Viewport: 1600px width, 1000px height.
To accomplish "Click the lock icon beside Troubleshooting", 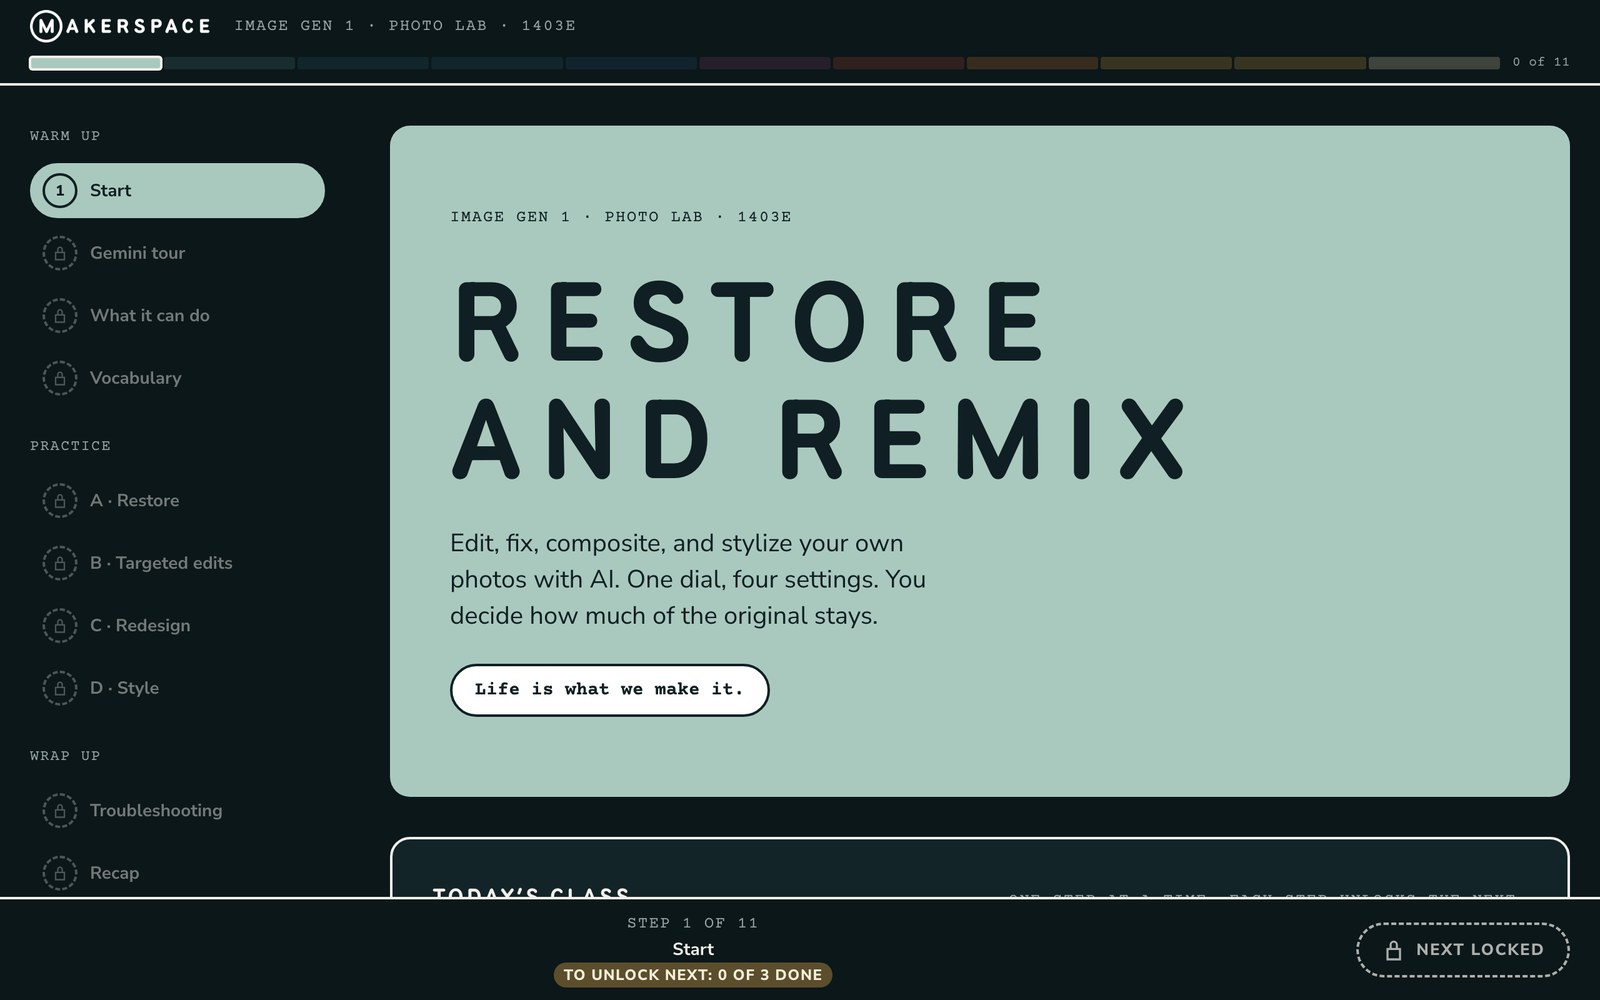I will 60,810.
